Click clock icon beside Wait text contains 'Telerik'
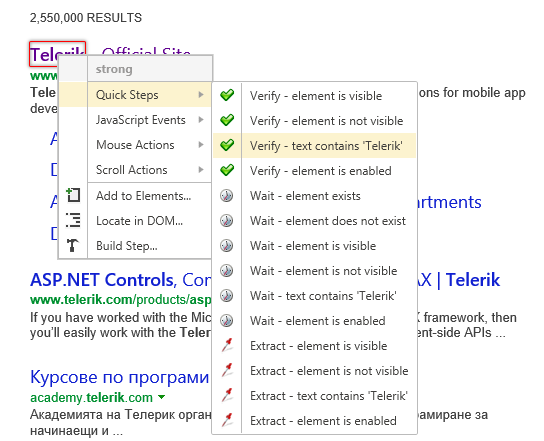This screenshot has width=544, height=441. click(x=227, y=296)
